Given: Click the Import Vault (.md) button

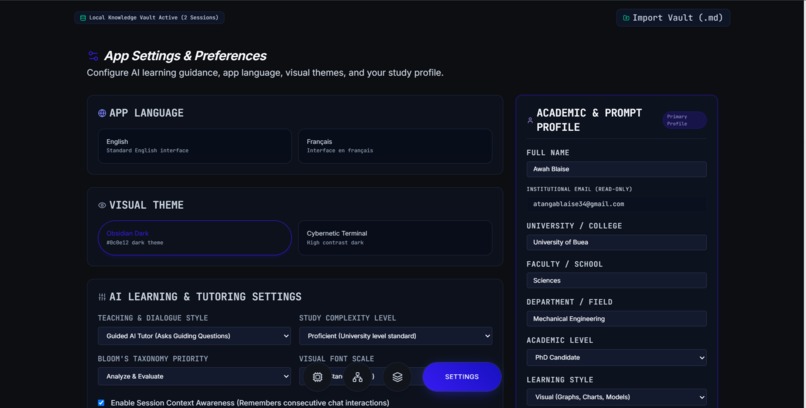Looking at the screenshot, I should tap(673, 17).
